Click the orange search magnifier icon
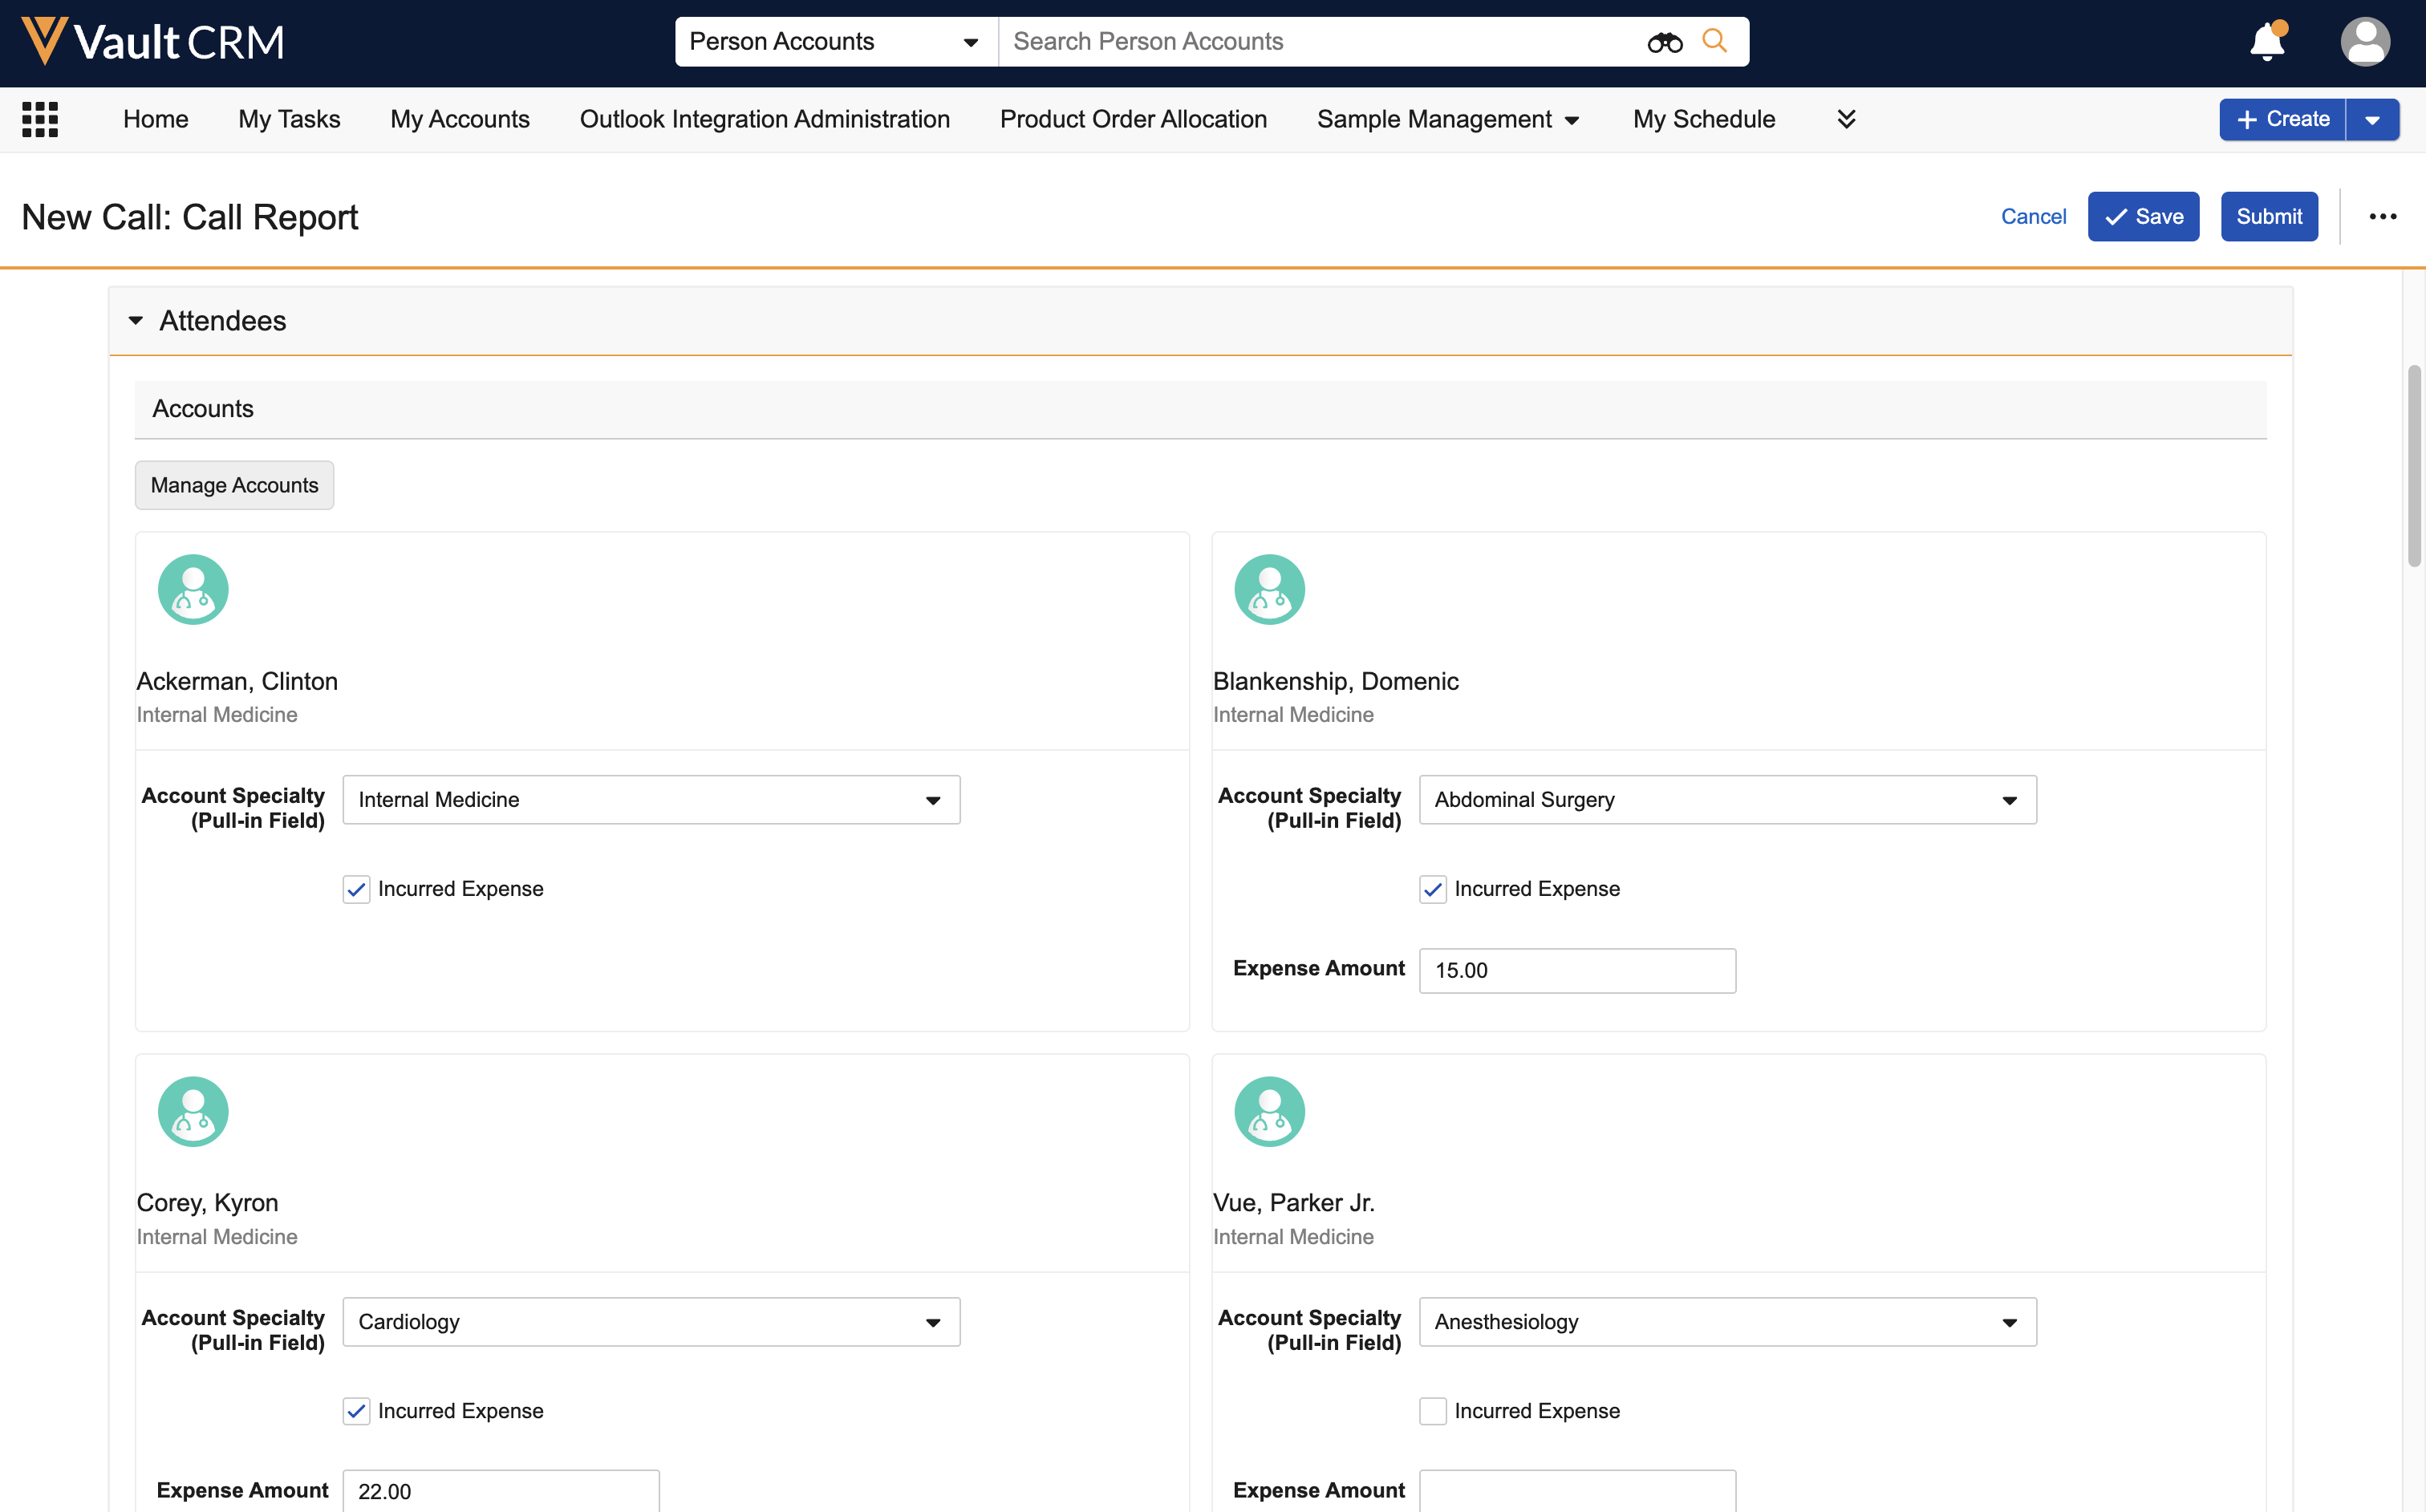 [x=1714, y=41]
